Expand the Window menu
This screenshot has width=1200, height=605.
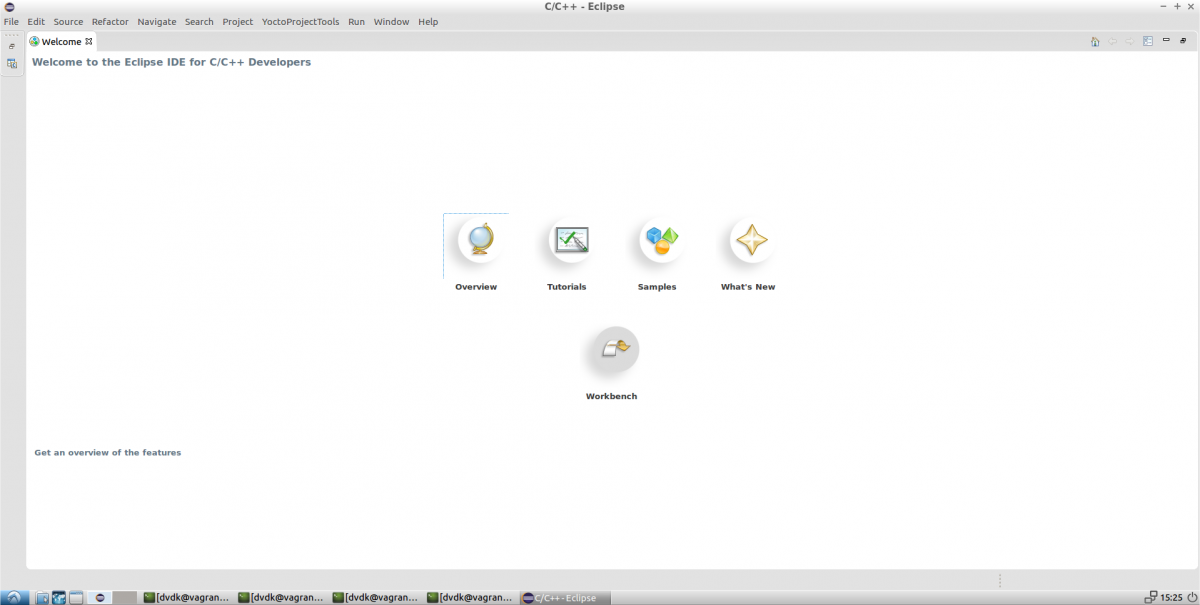click(x=391, y=21)
